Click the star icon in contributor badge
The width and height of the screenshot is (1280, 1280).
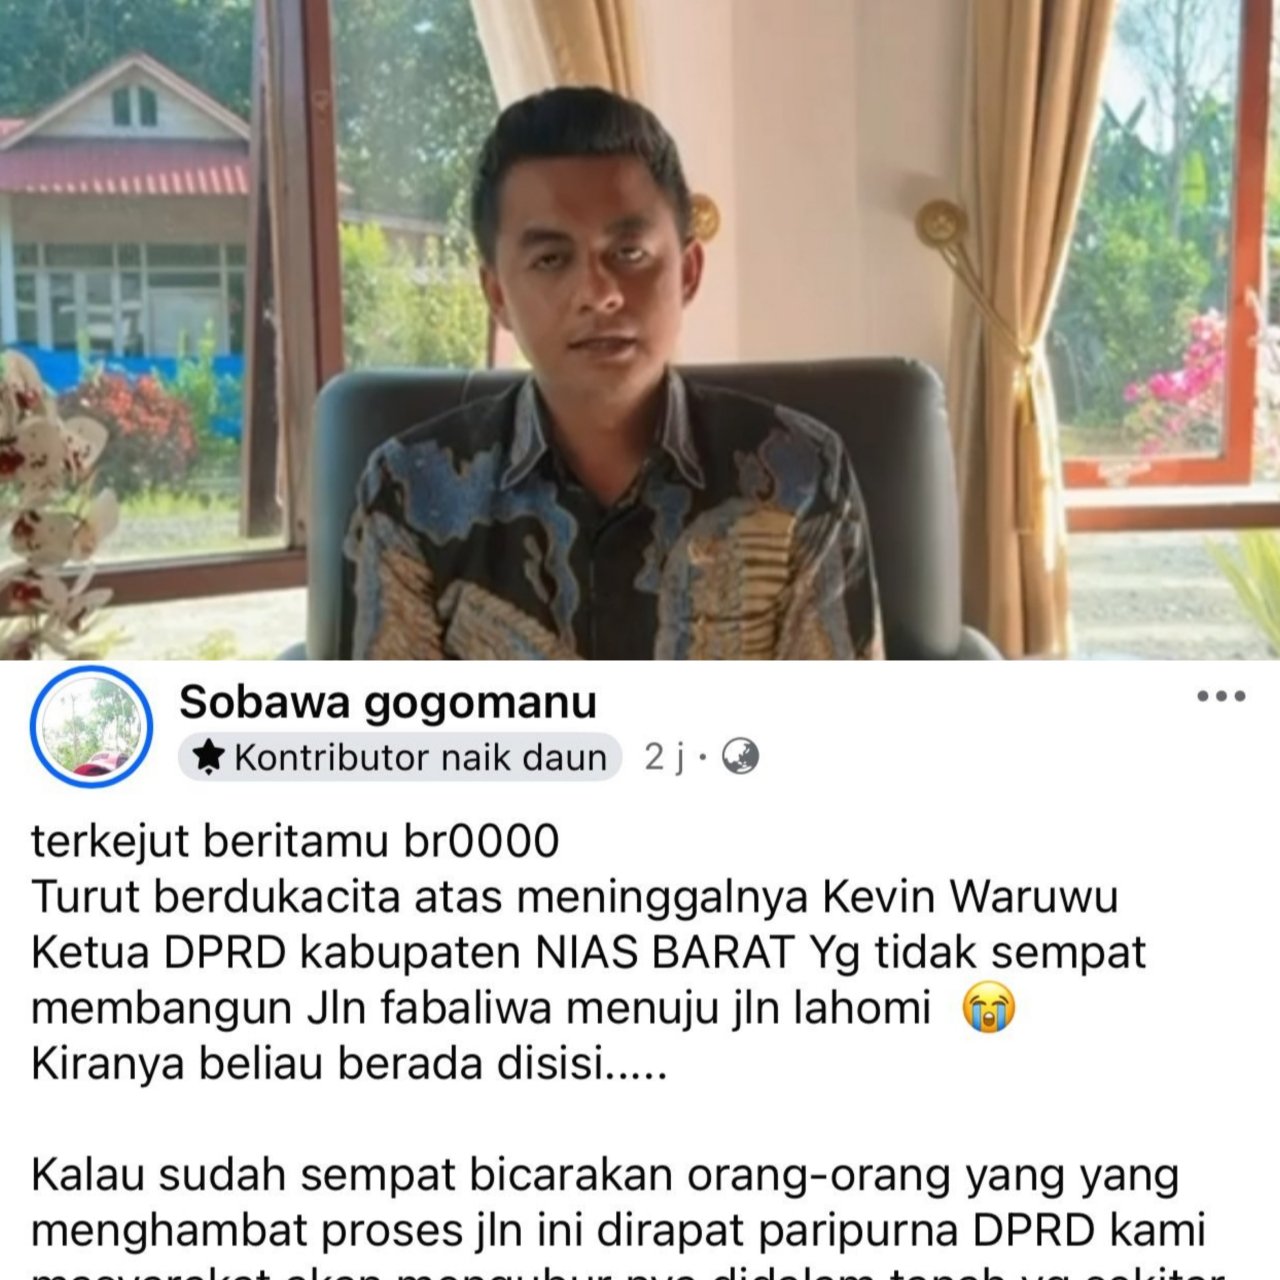click(x=208, y=757)
